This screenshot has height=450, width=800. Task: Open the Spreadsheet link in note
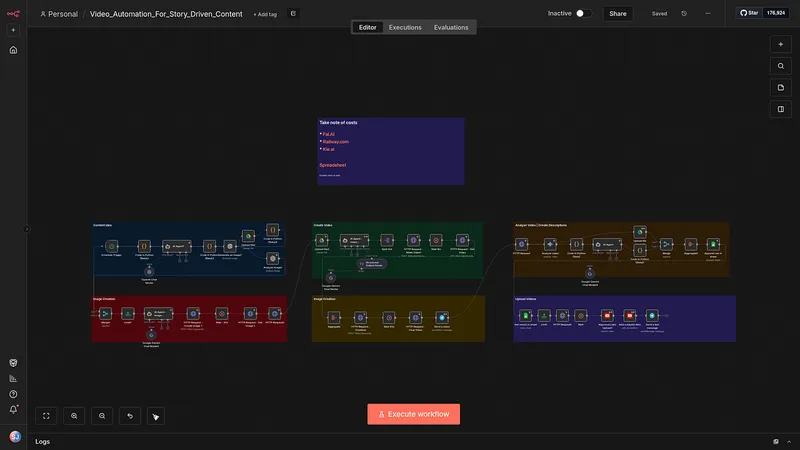pos(333,165)
